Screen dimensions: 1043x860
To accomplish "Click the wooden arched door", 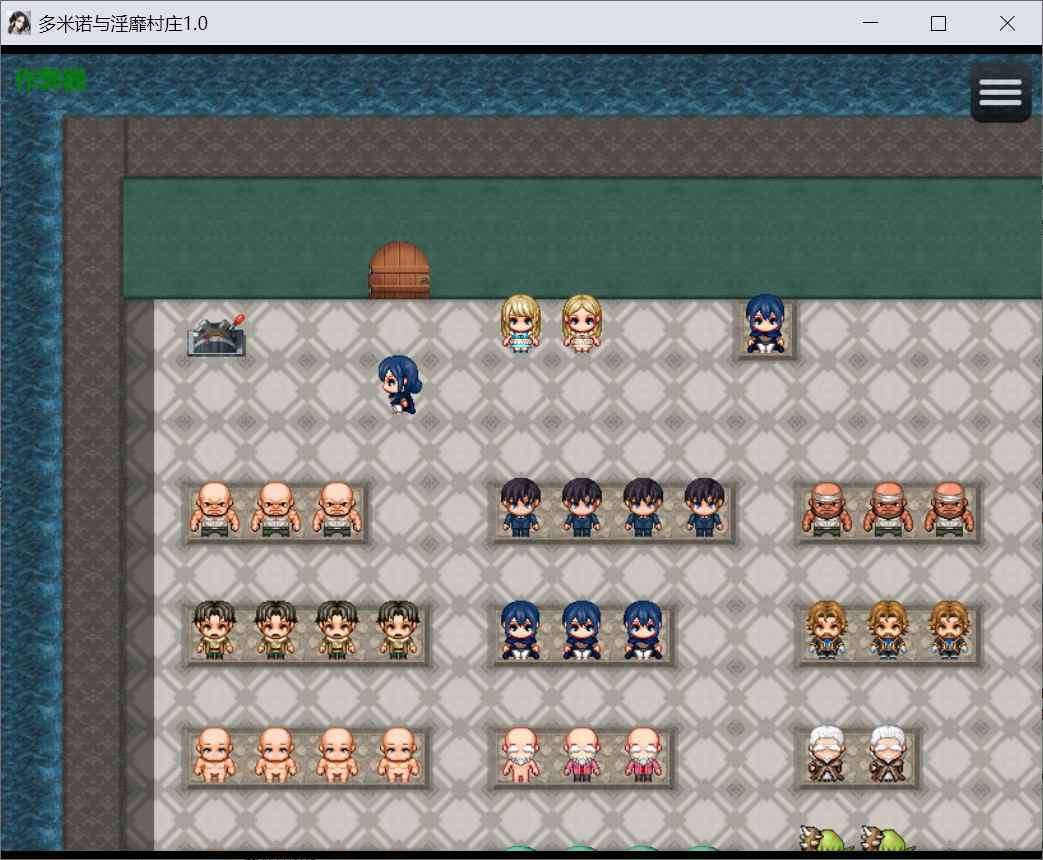I will [399, 271].
